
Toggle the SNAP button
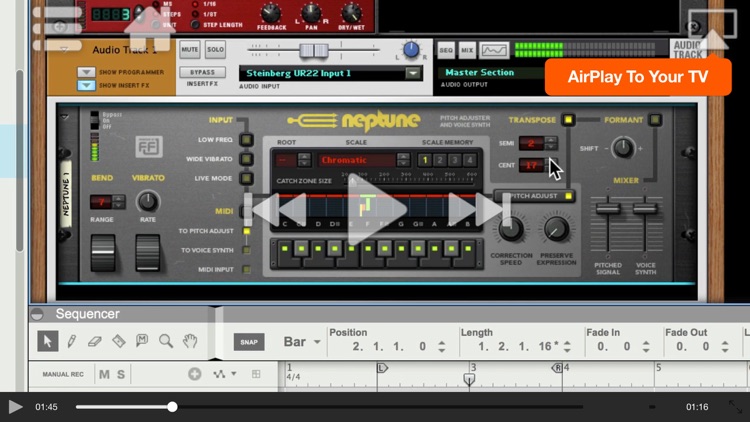pos(249,342)
